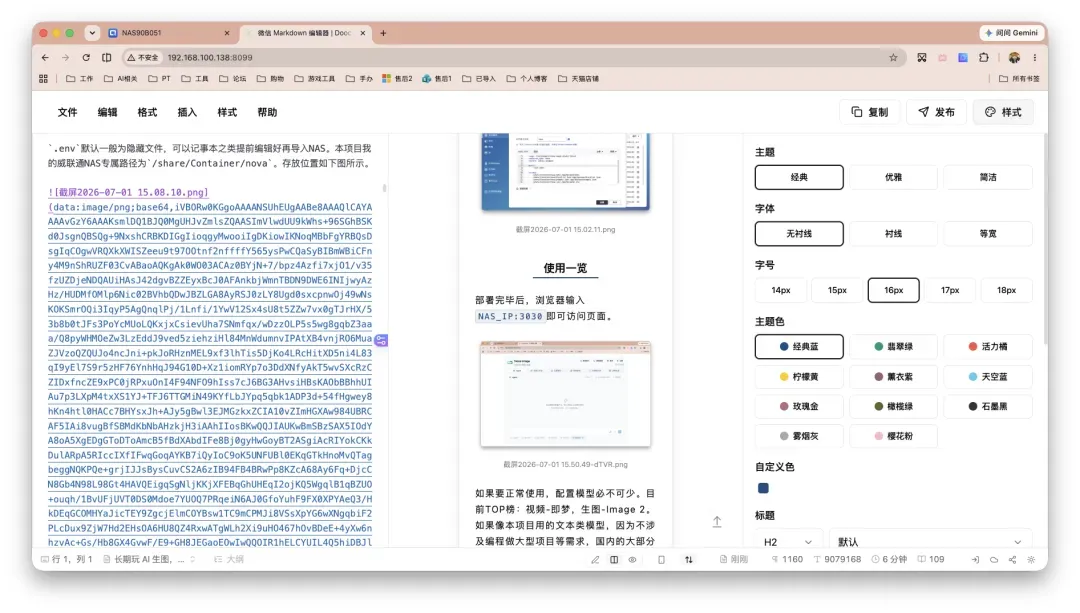This screenshot has width=1080, height=613.
Task: Click the screenshot extension icon in toolbar
Action: (922, 58)
